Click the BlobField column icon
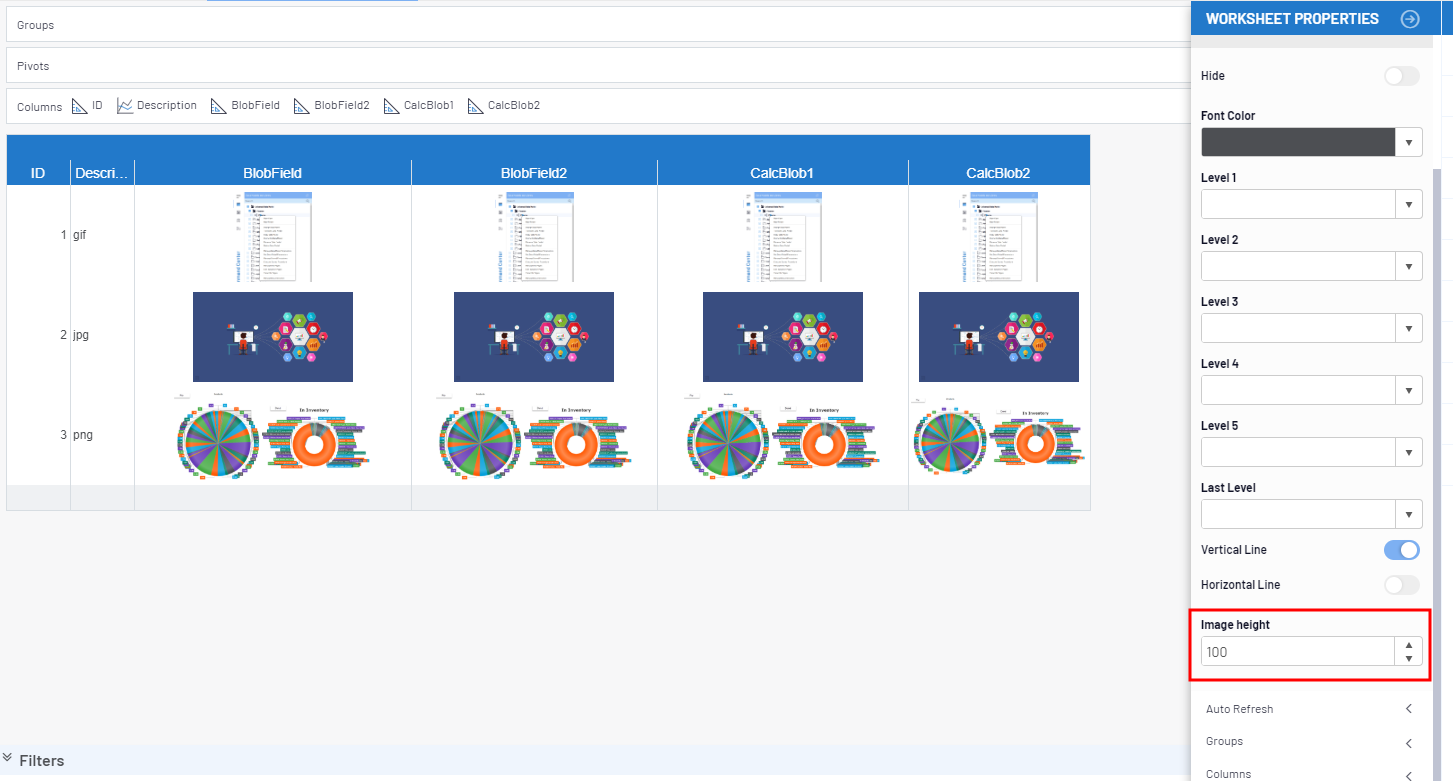This screenshot has height=781, width=1453. [x=219, y=106]
